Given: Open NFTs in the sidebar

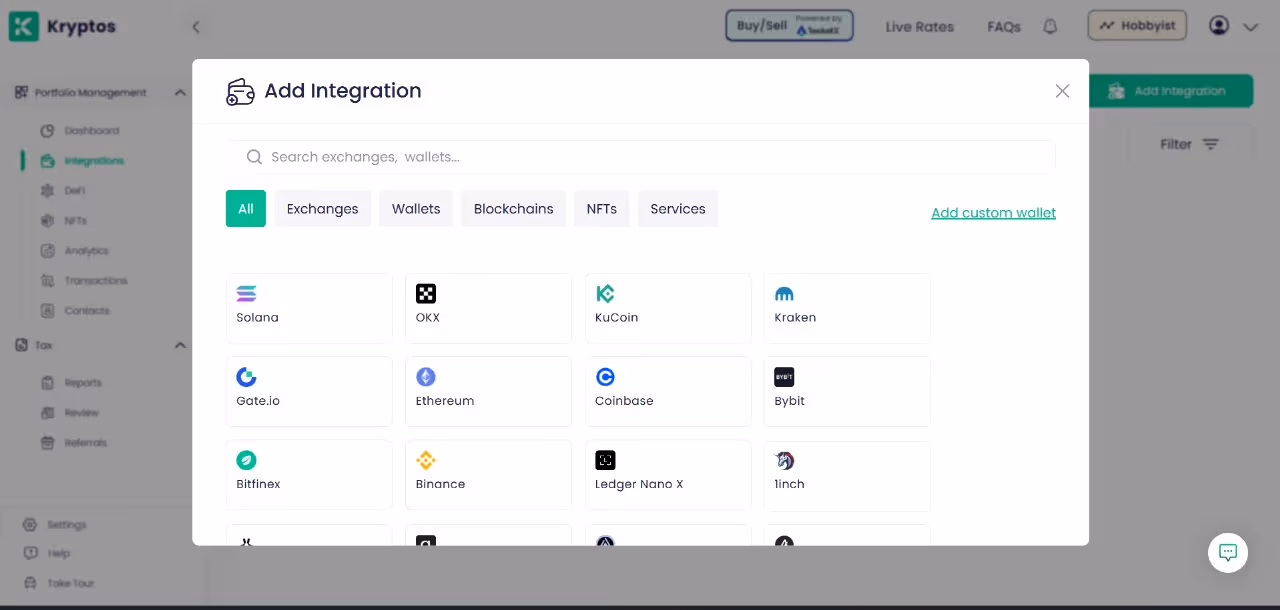Looking at the screenshot, I should [x=64, y=221].
